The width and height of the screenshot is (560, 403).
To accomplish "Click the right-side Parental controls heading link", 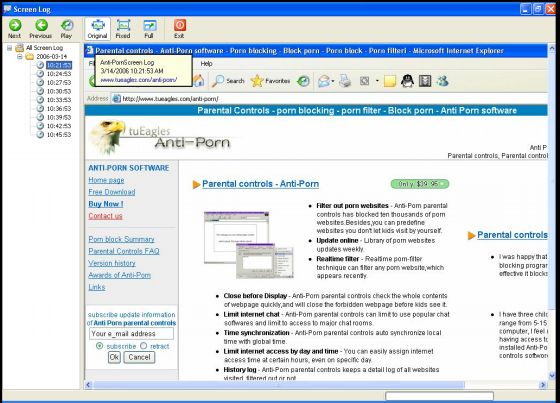I will 512,235.
